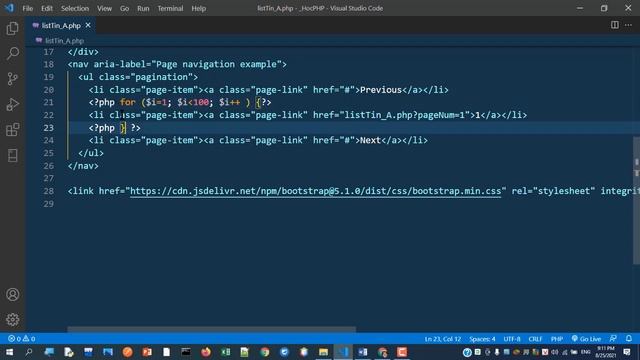
Task: Click 'Page navigation example' on line 18
Action: pyautogui.click(x=216, y=64)
